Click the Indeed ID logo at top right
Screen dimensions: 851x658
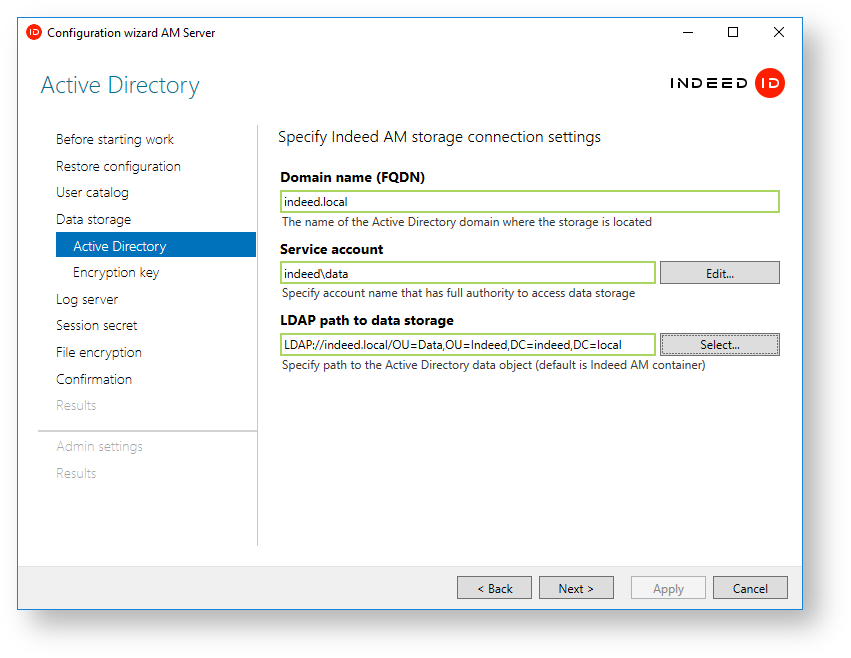pyautogui.click(x=727, y=84)
